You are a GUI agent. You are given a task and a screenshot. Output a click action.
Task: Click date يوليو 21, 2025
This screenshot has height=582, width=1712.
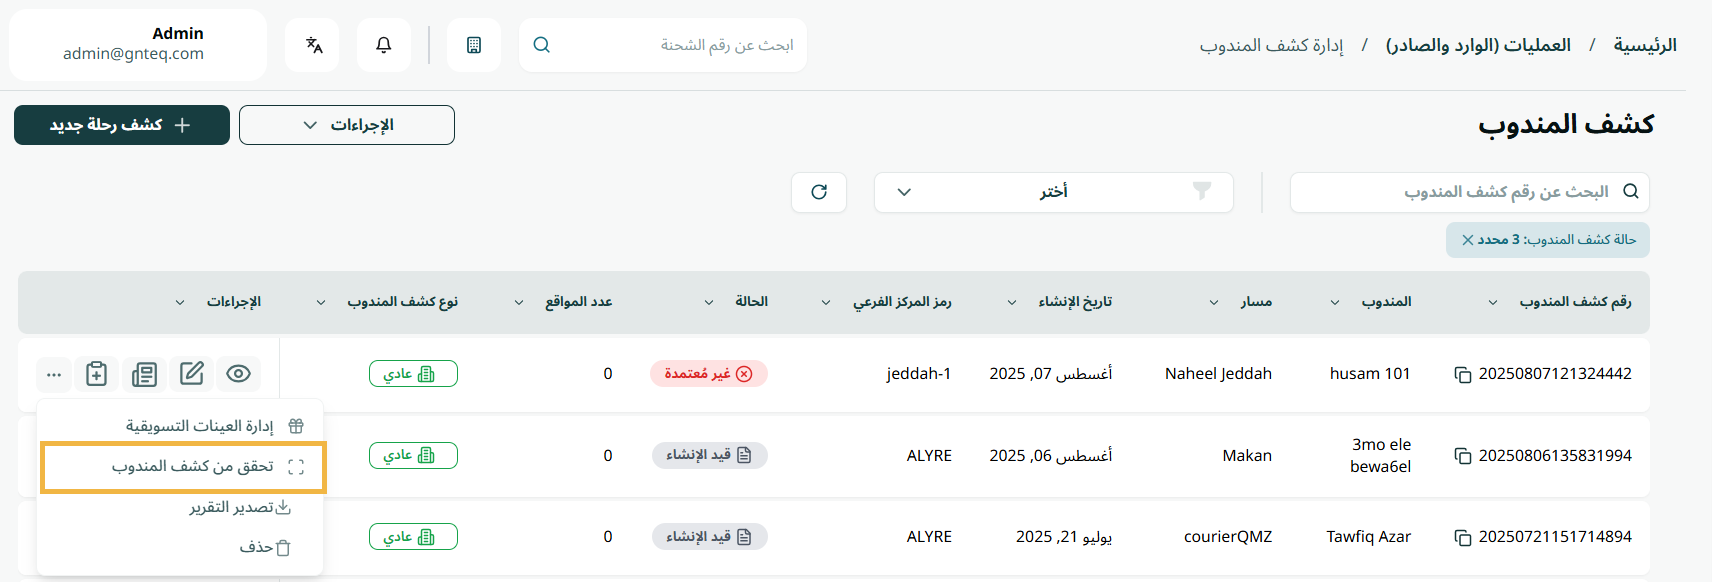(1064, 537)
